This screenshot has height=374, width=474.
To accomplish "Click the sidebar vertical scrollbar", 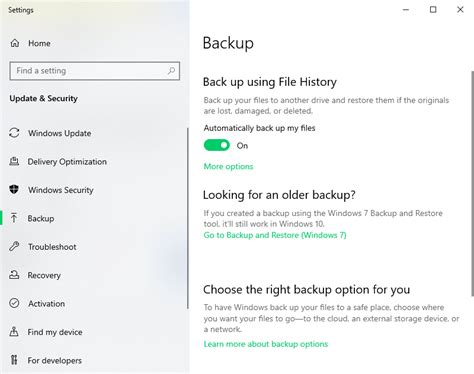I will coord(188,218).
